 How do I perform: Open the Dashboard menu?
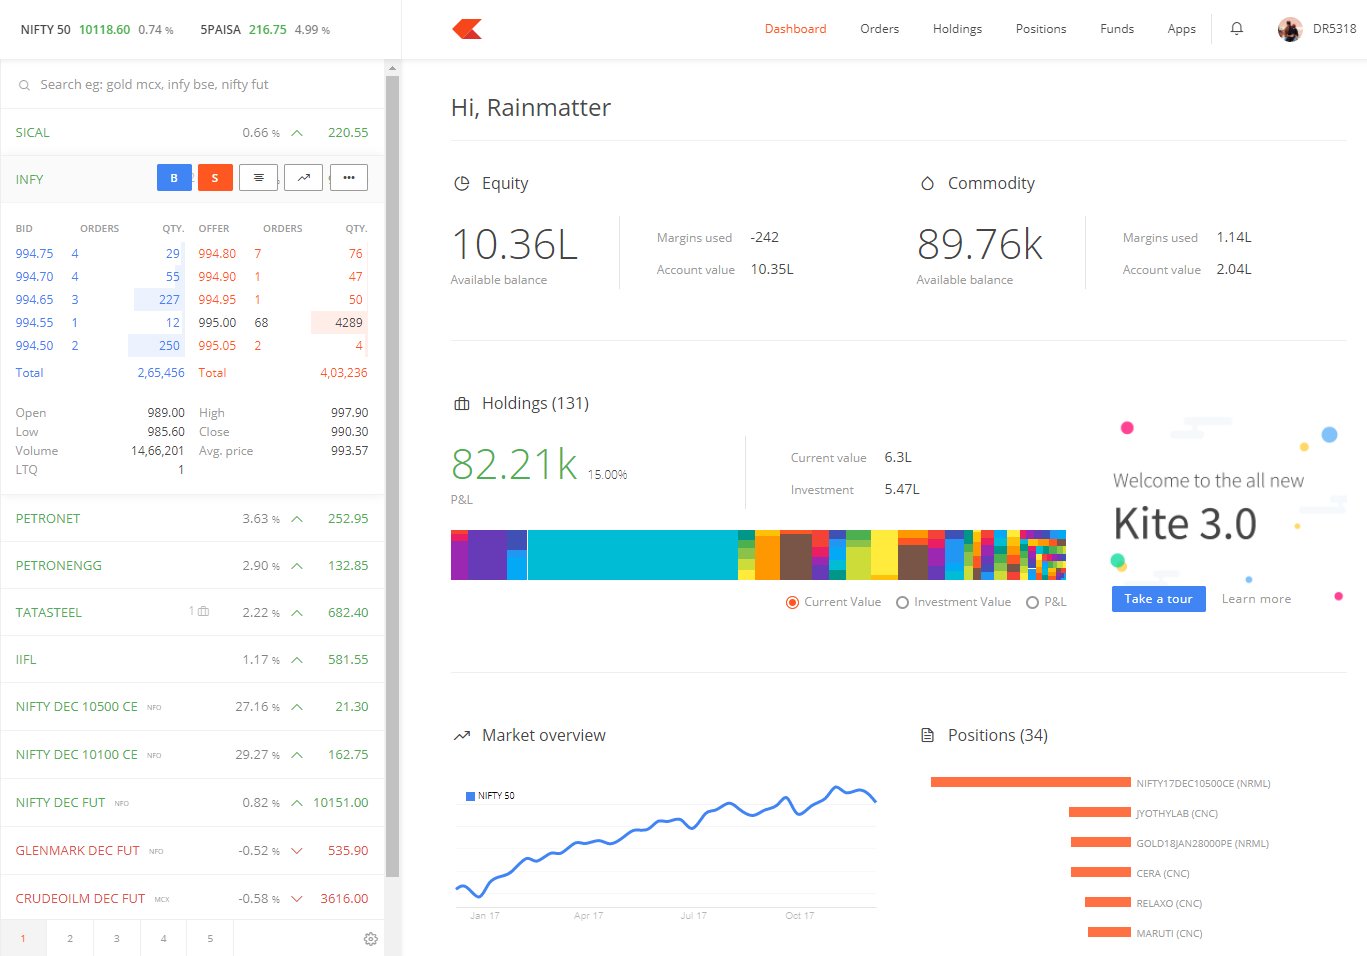click(x=795, y=29)
